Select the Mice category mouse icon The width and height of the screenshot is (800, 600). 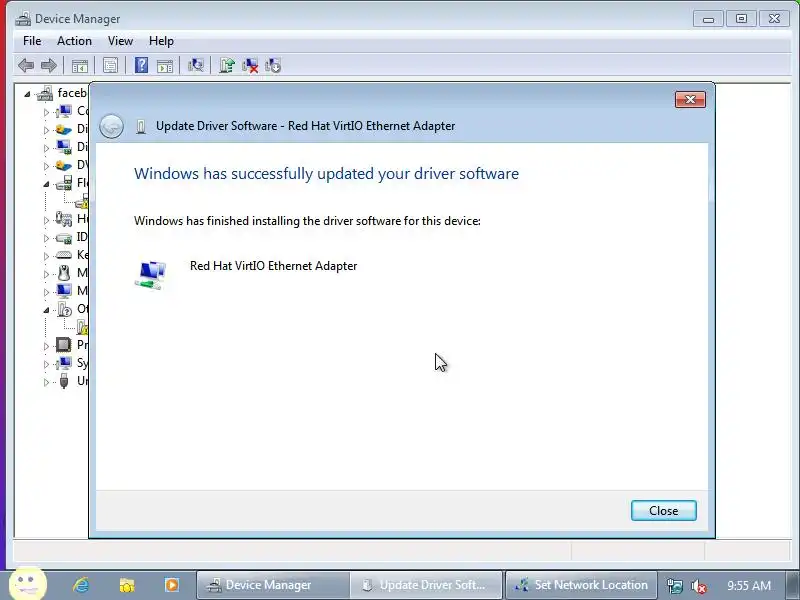click(x=63, y=273)
